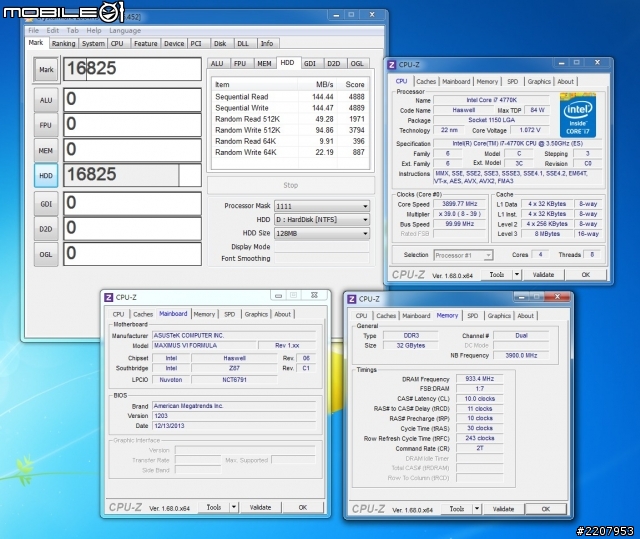Screen dimensions: 640x539
Task: Run the D2D benchmark button
Action: [46, 229]
